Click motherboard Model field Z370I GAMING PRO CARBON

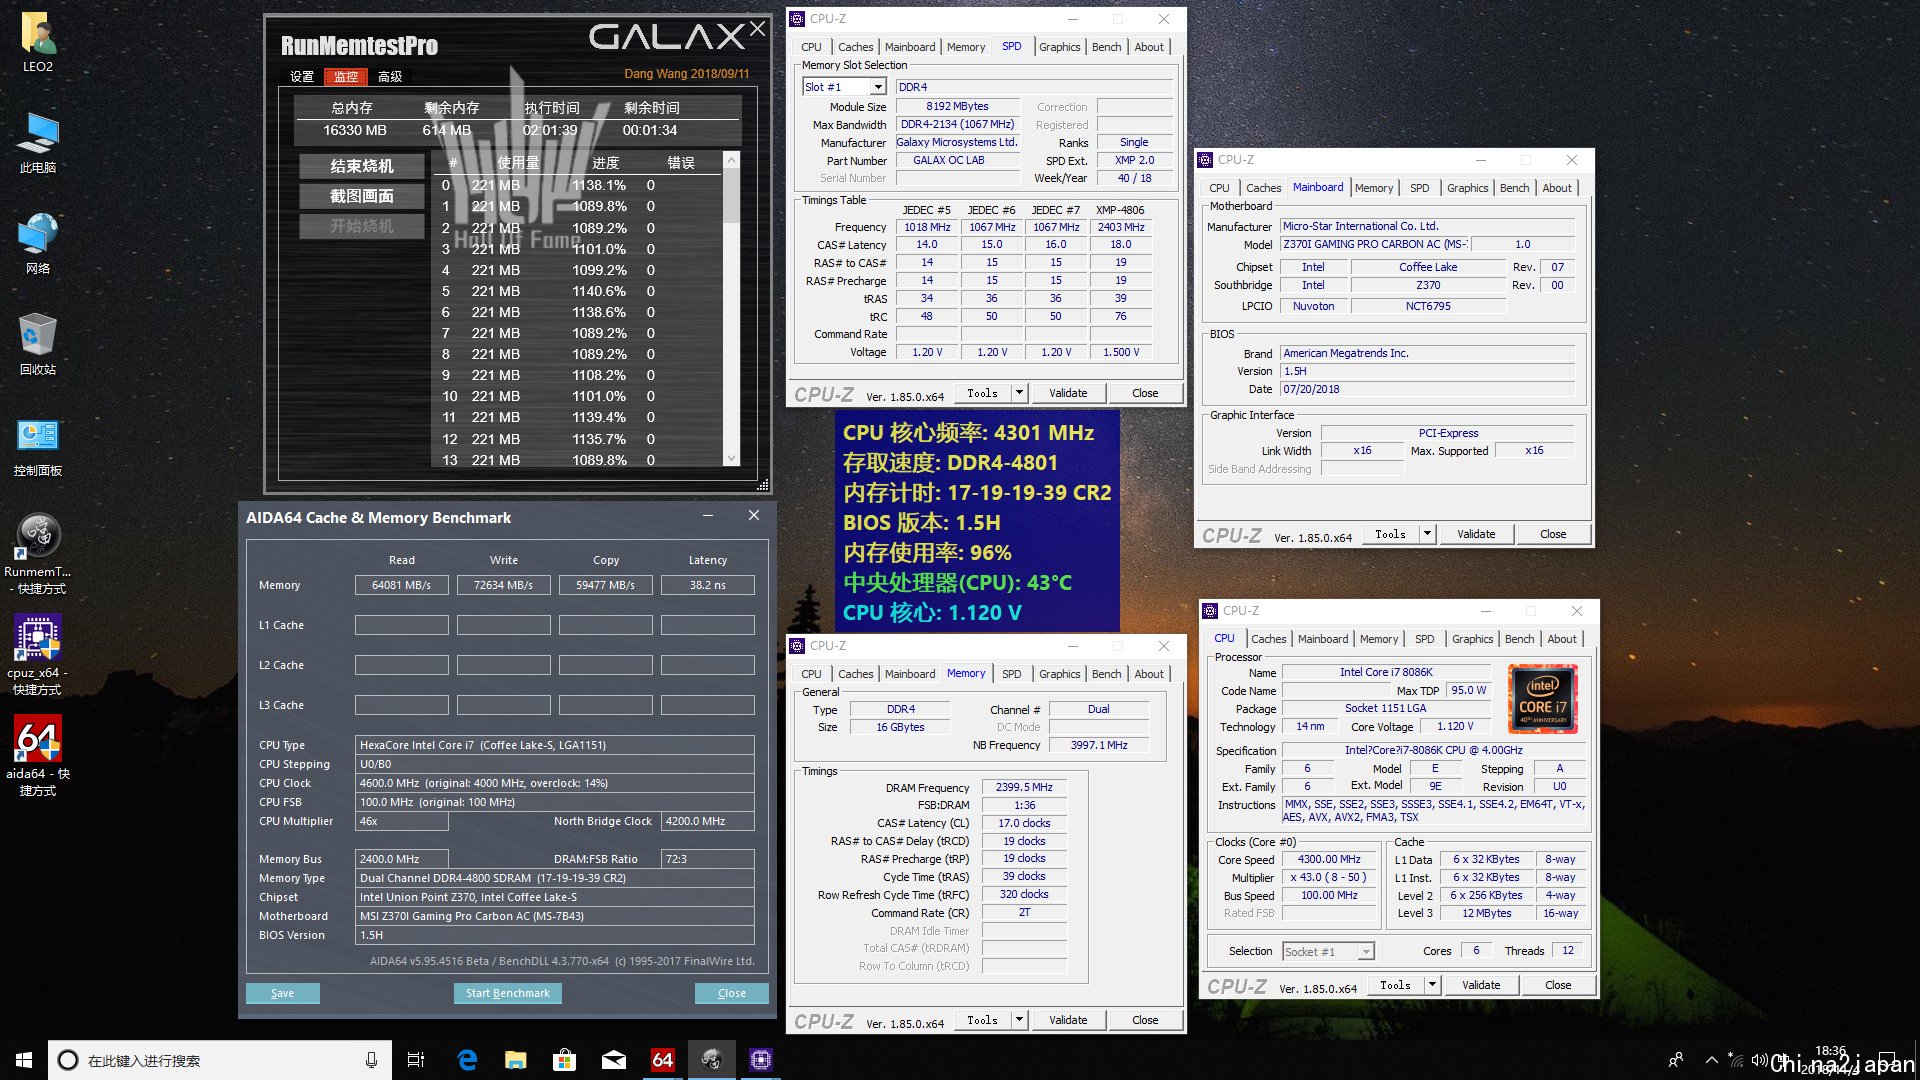[x=1375, y=244]
